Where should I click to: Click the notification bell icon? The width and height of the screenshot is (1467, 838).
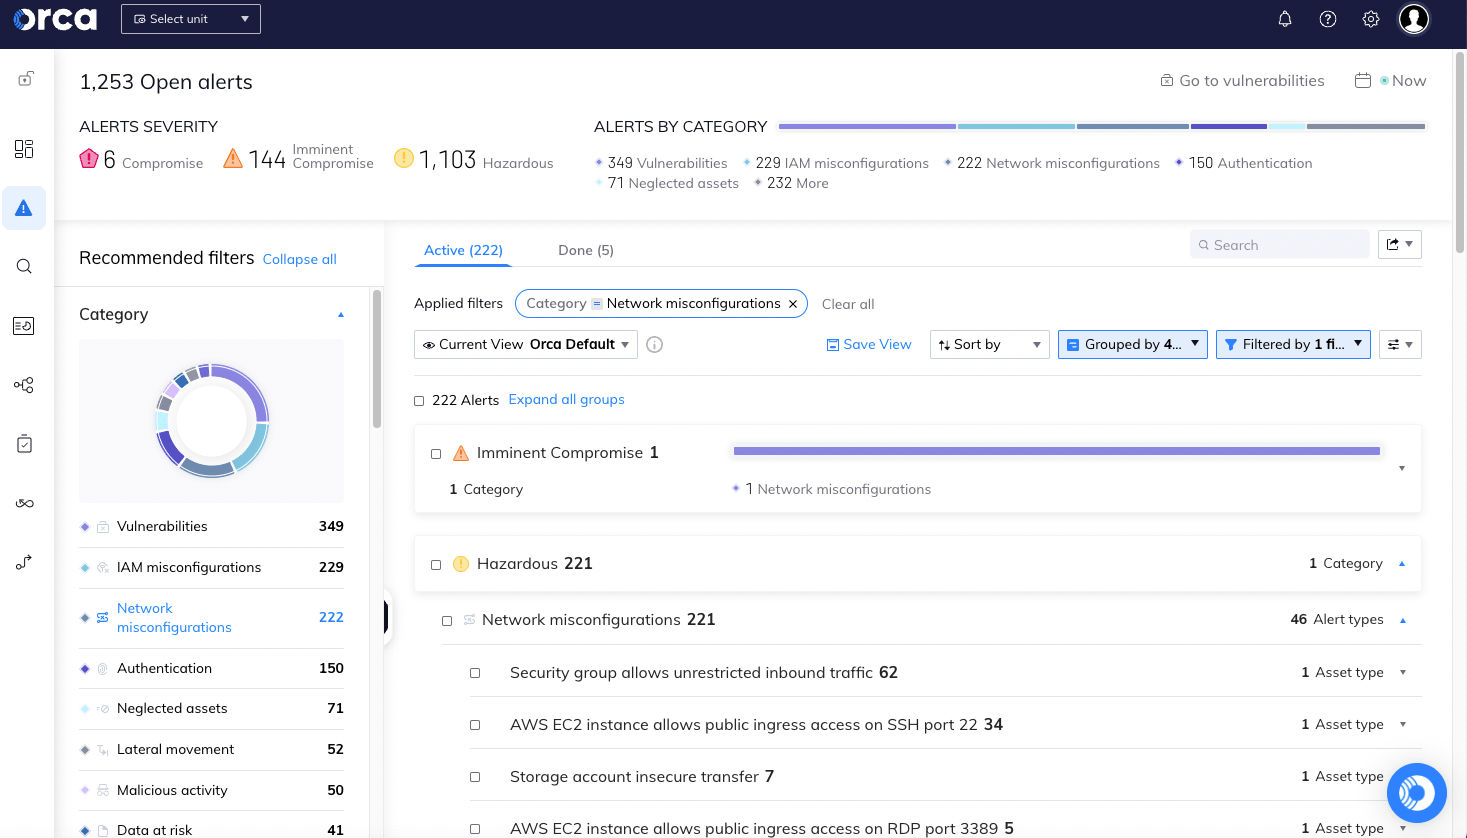coord(1284,18)
